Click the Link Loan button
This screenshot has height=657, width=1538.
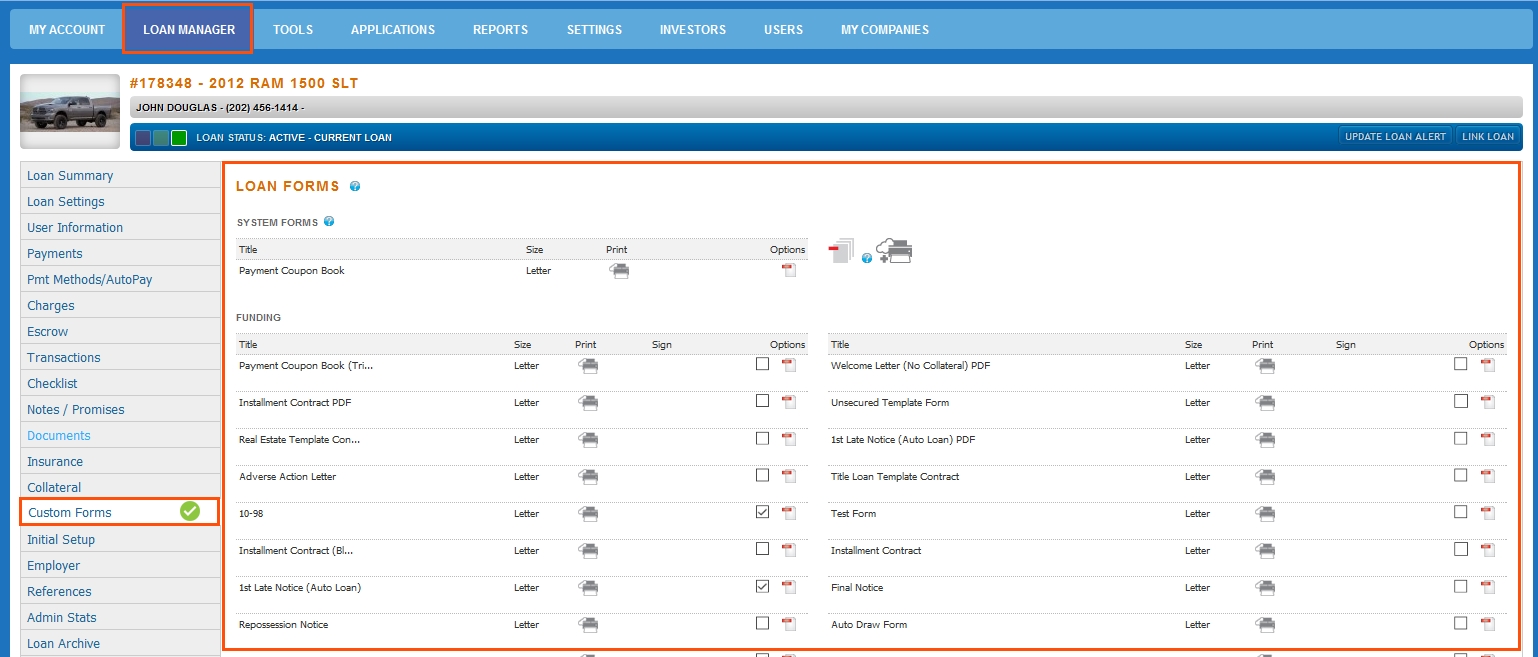click(1488, 137)
